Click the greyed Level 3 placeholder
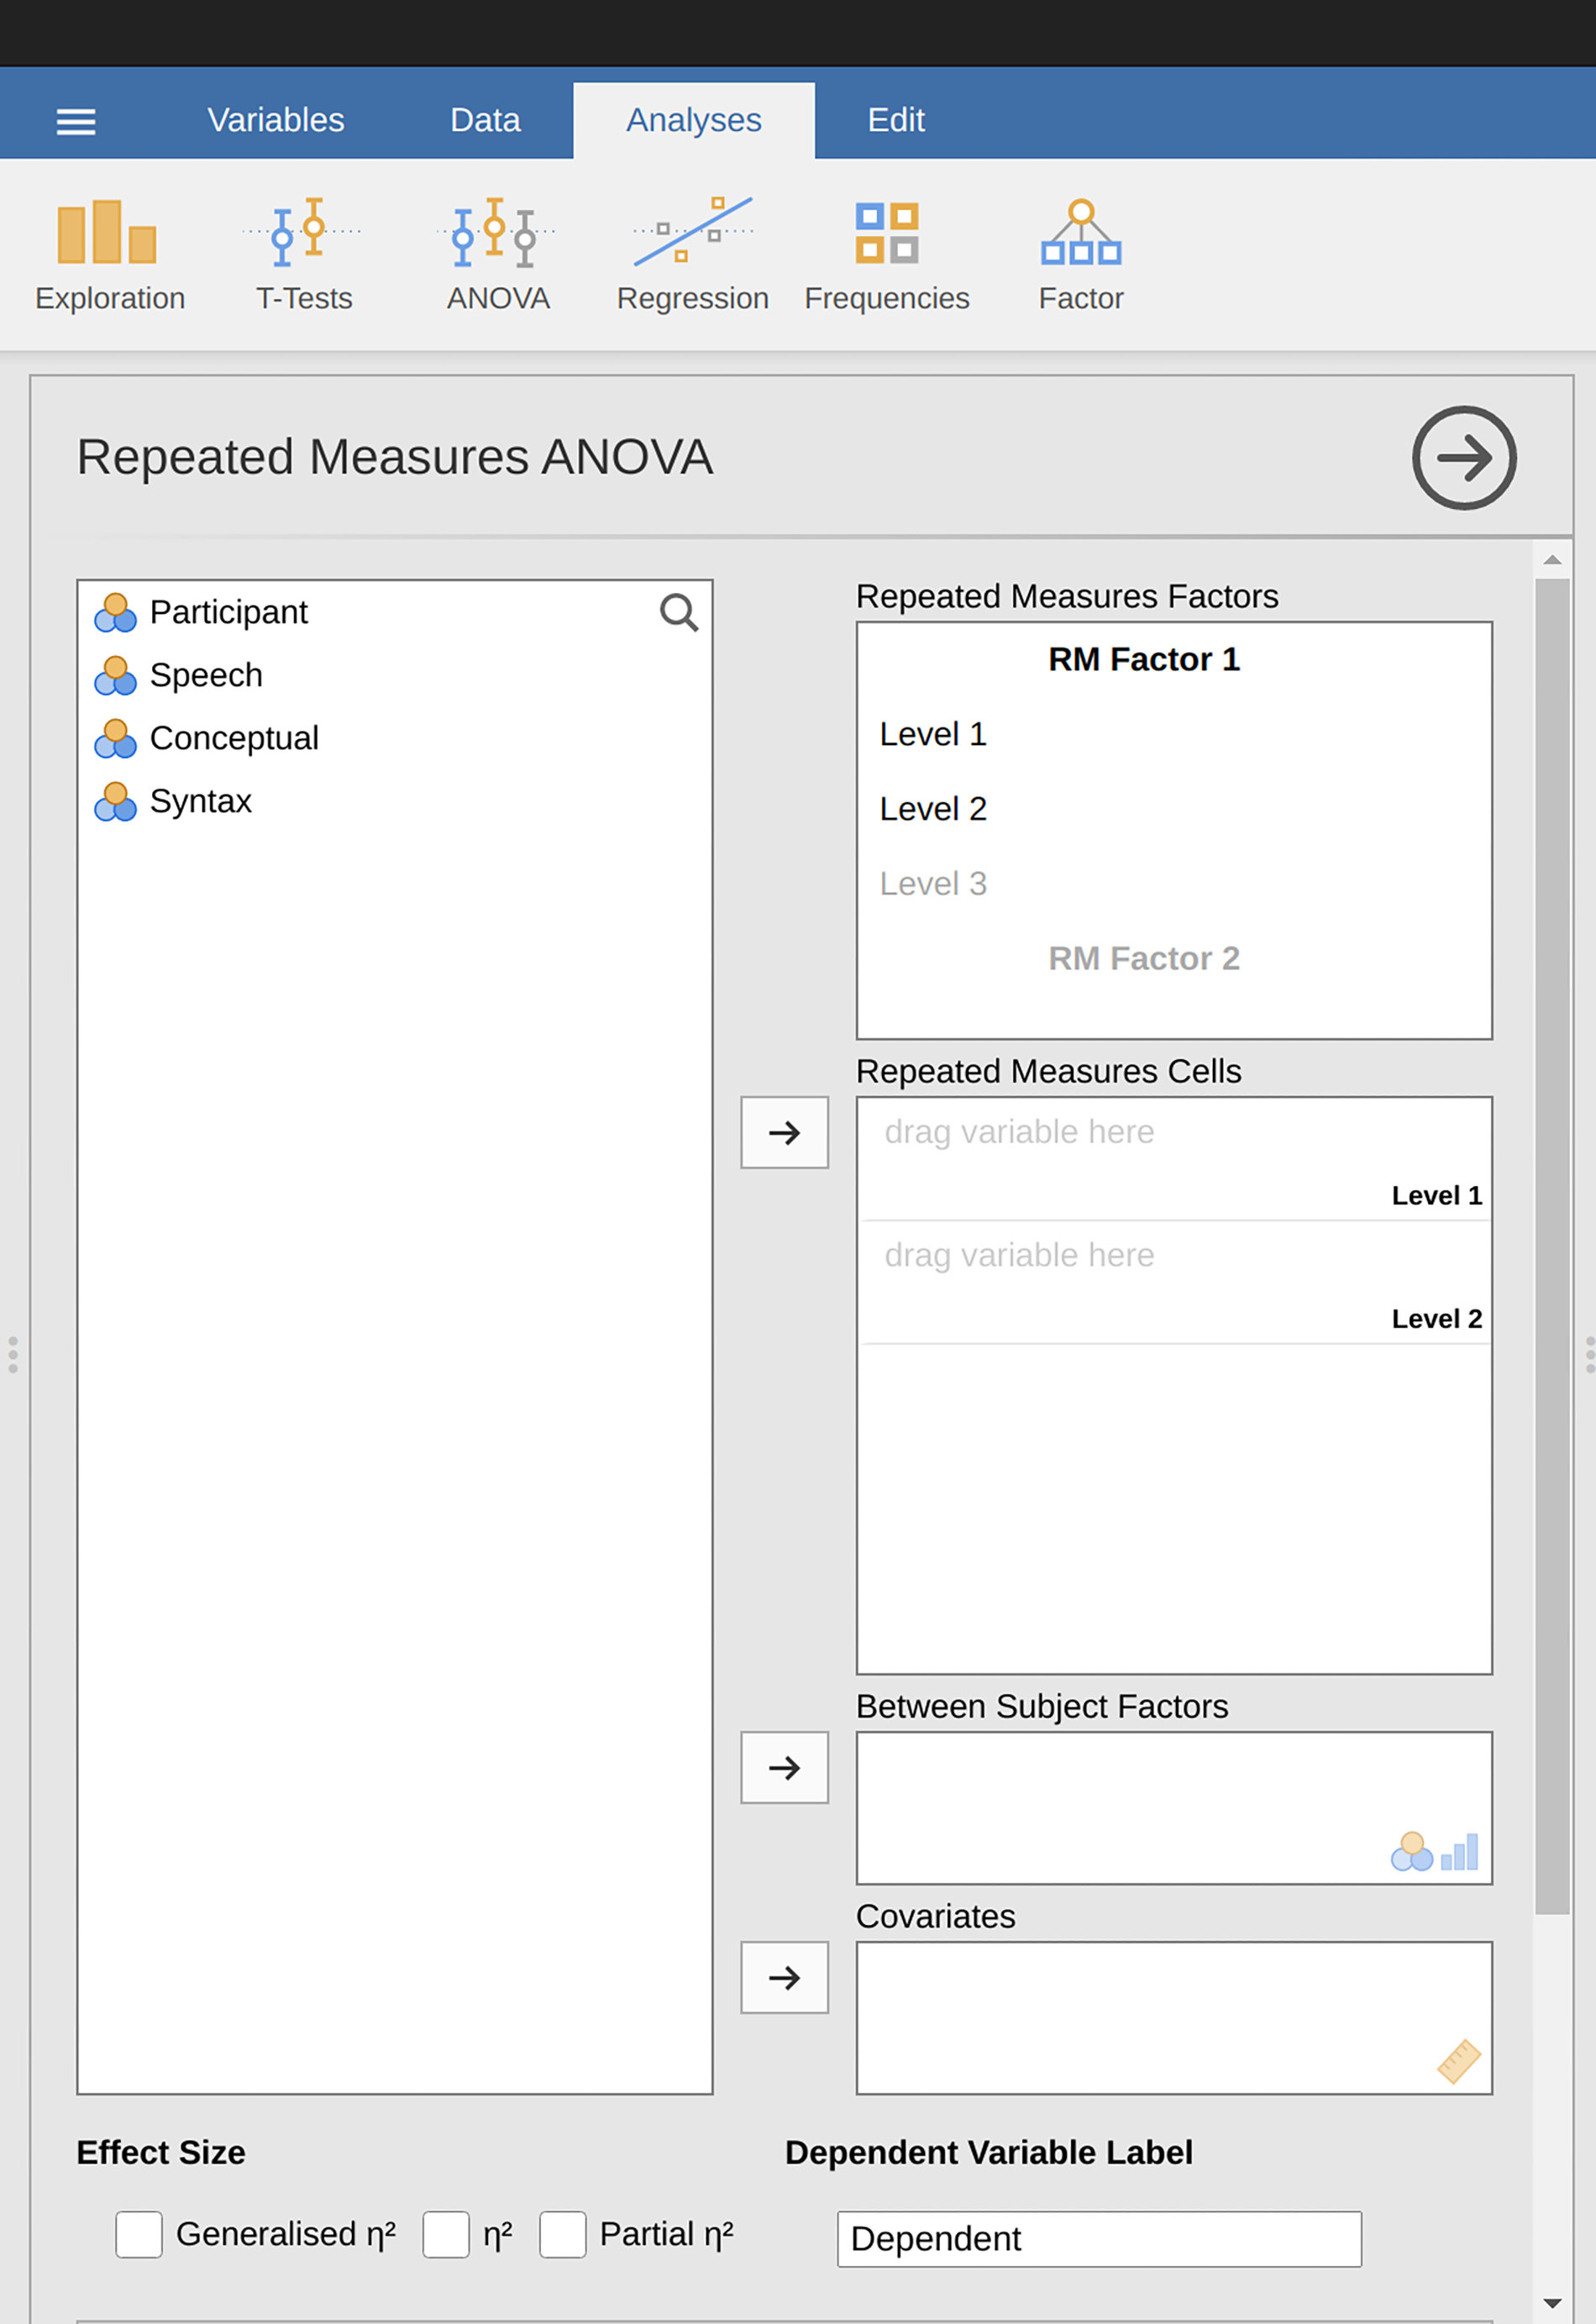1596x2324 pixels. pos(933,885)
